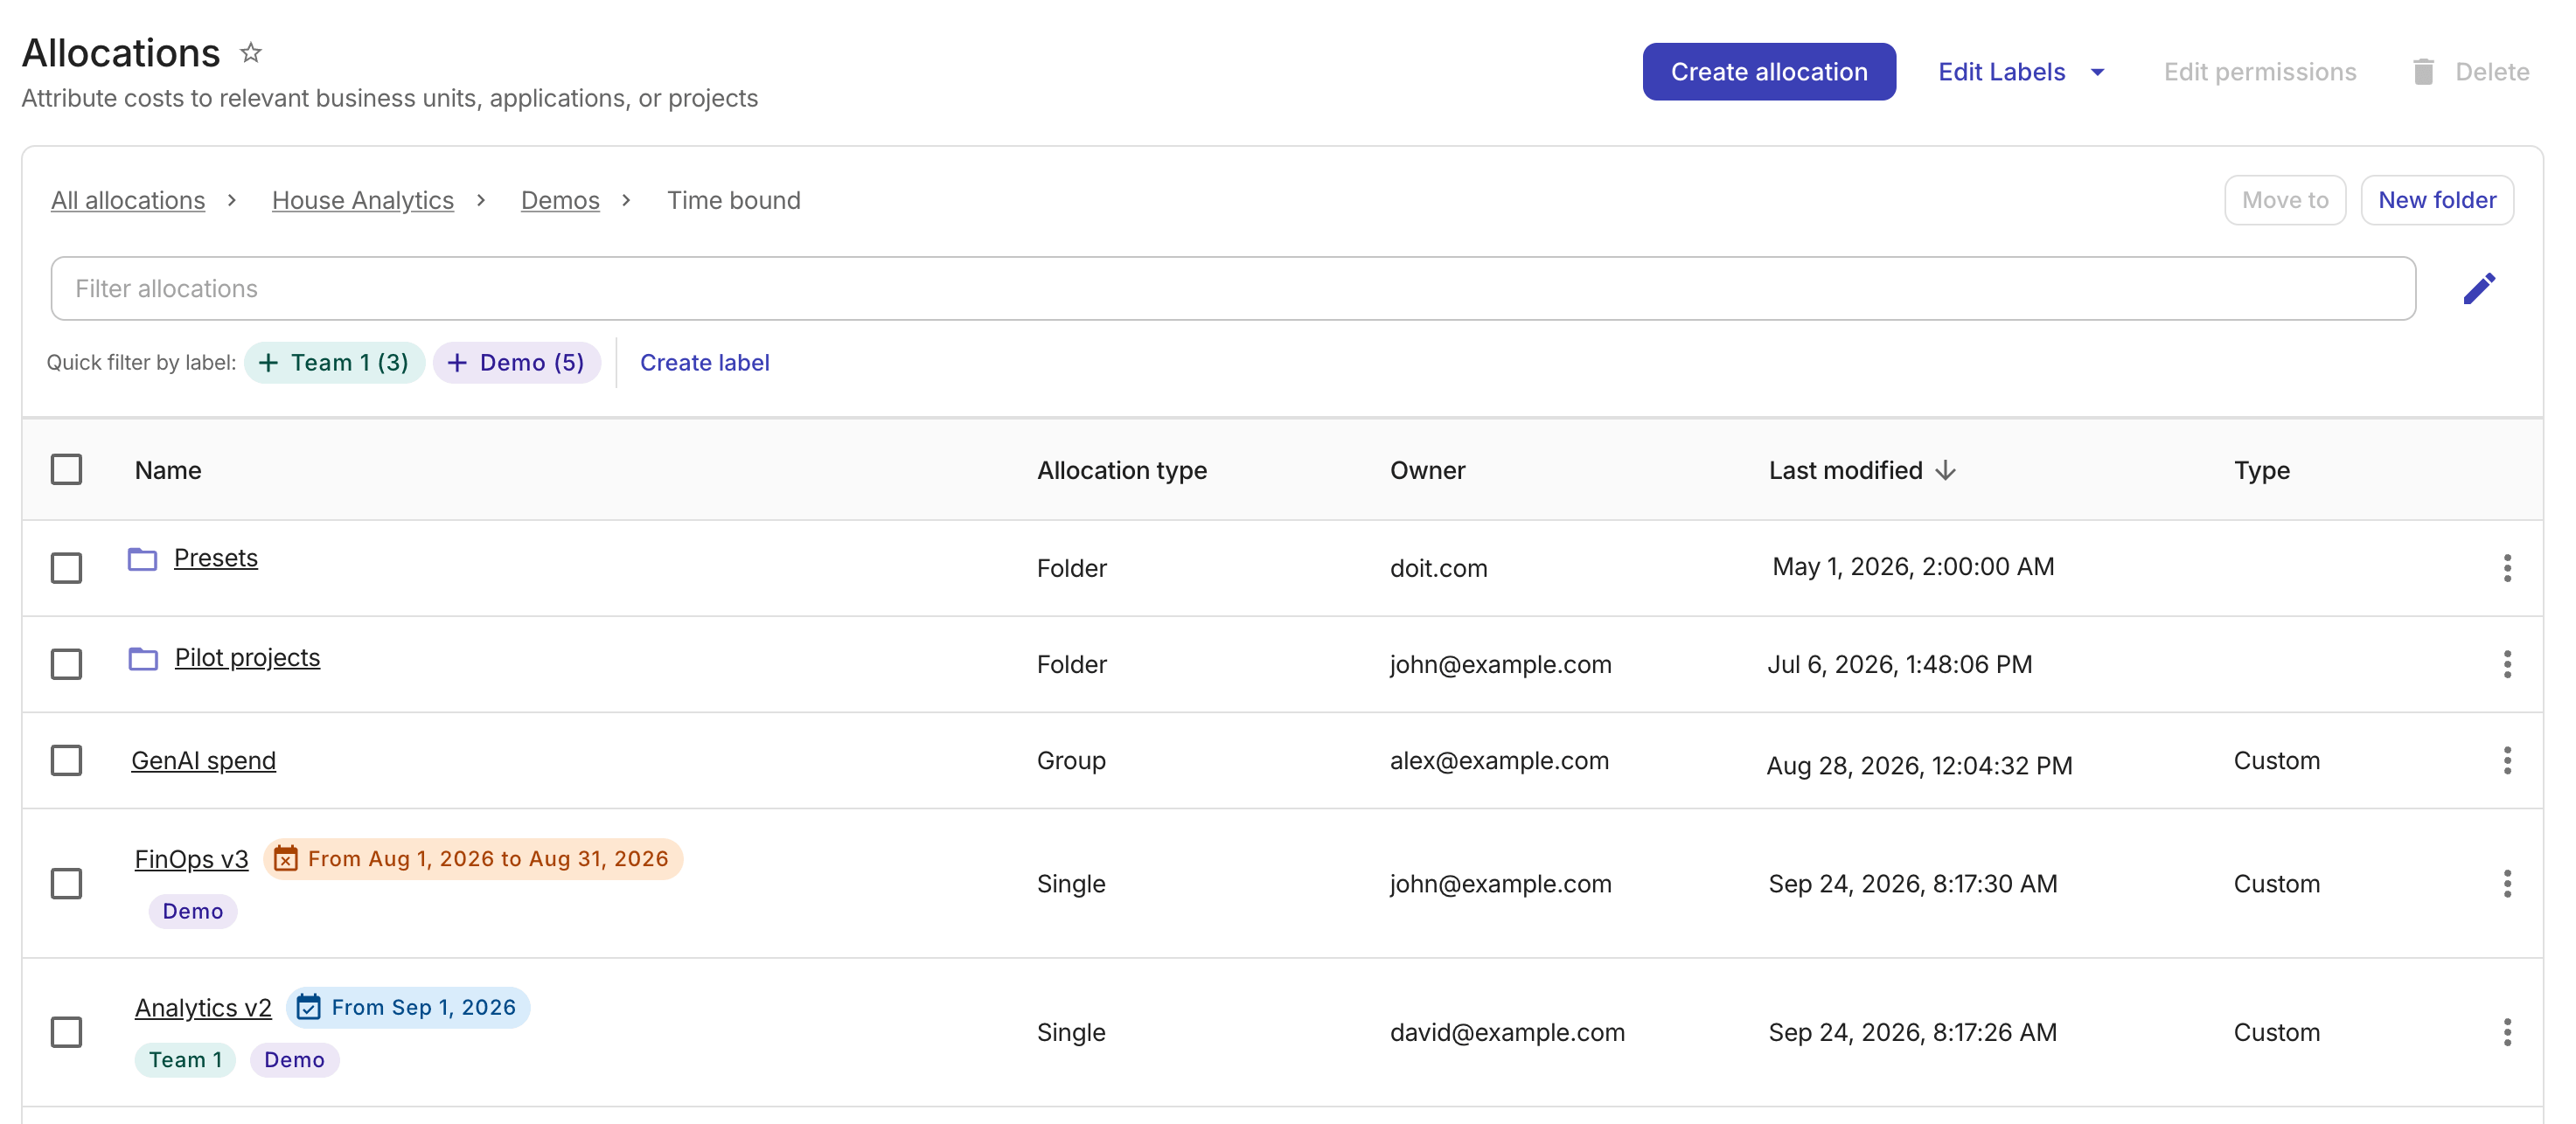Open more options for Presets row
2576x1124 pixels.
(2507, 568)
